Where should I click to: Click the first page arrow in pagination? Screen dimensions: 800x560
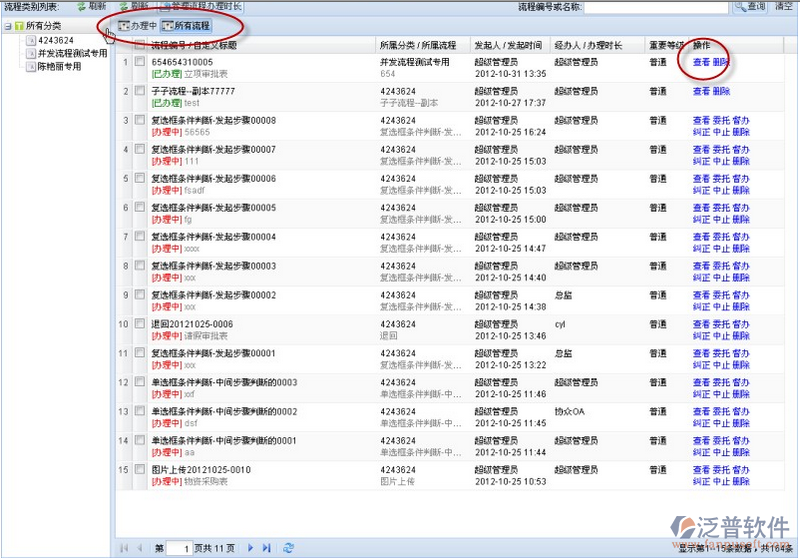[x=124, y=548]
